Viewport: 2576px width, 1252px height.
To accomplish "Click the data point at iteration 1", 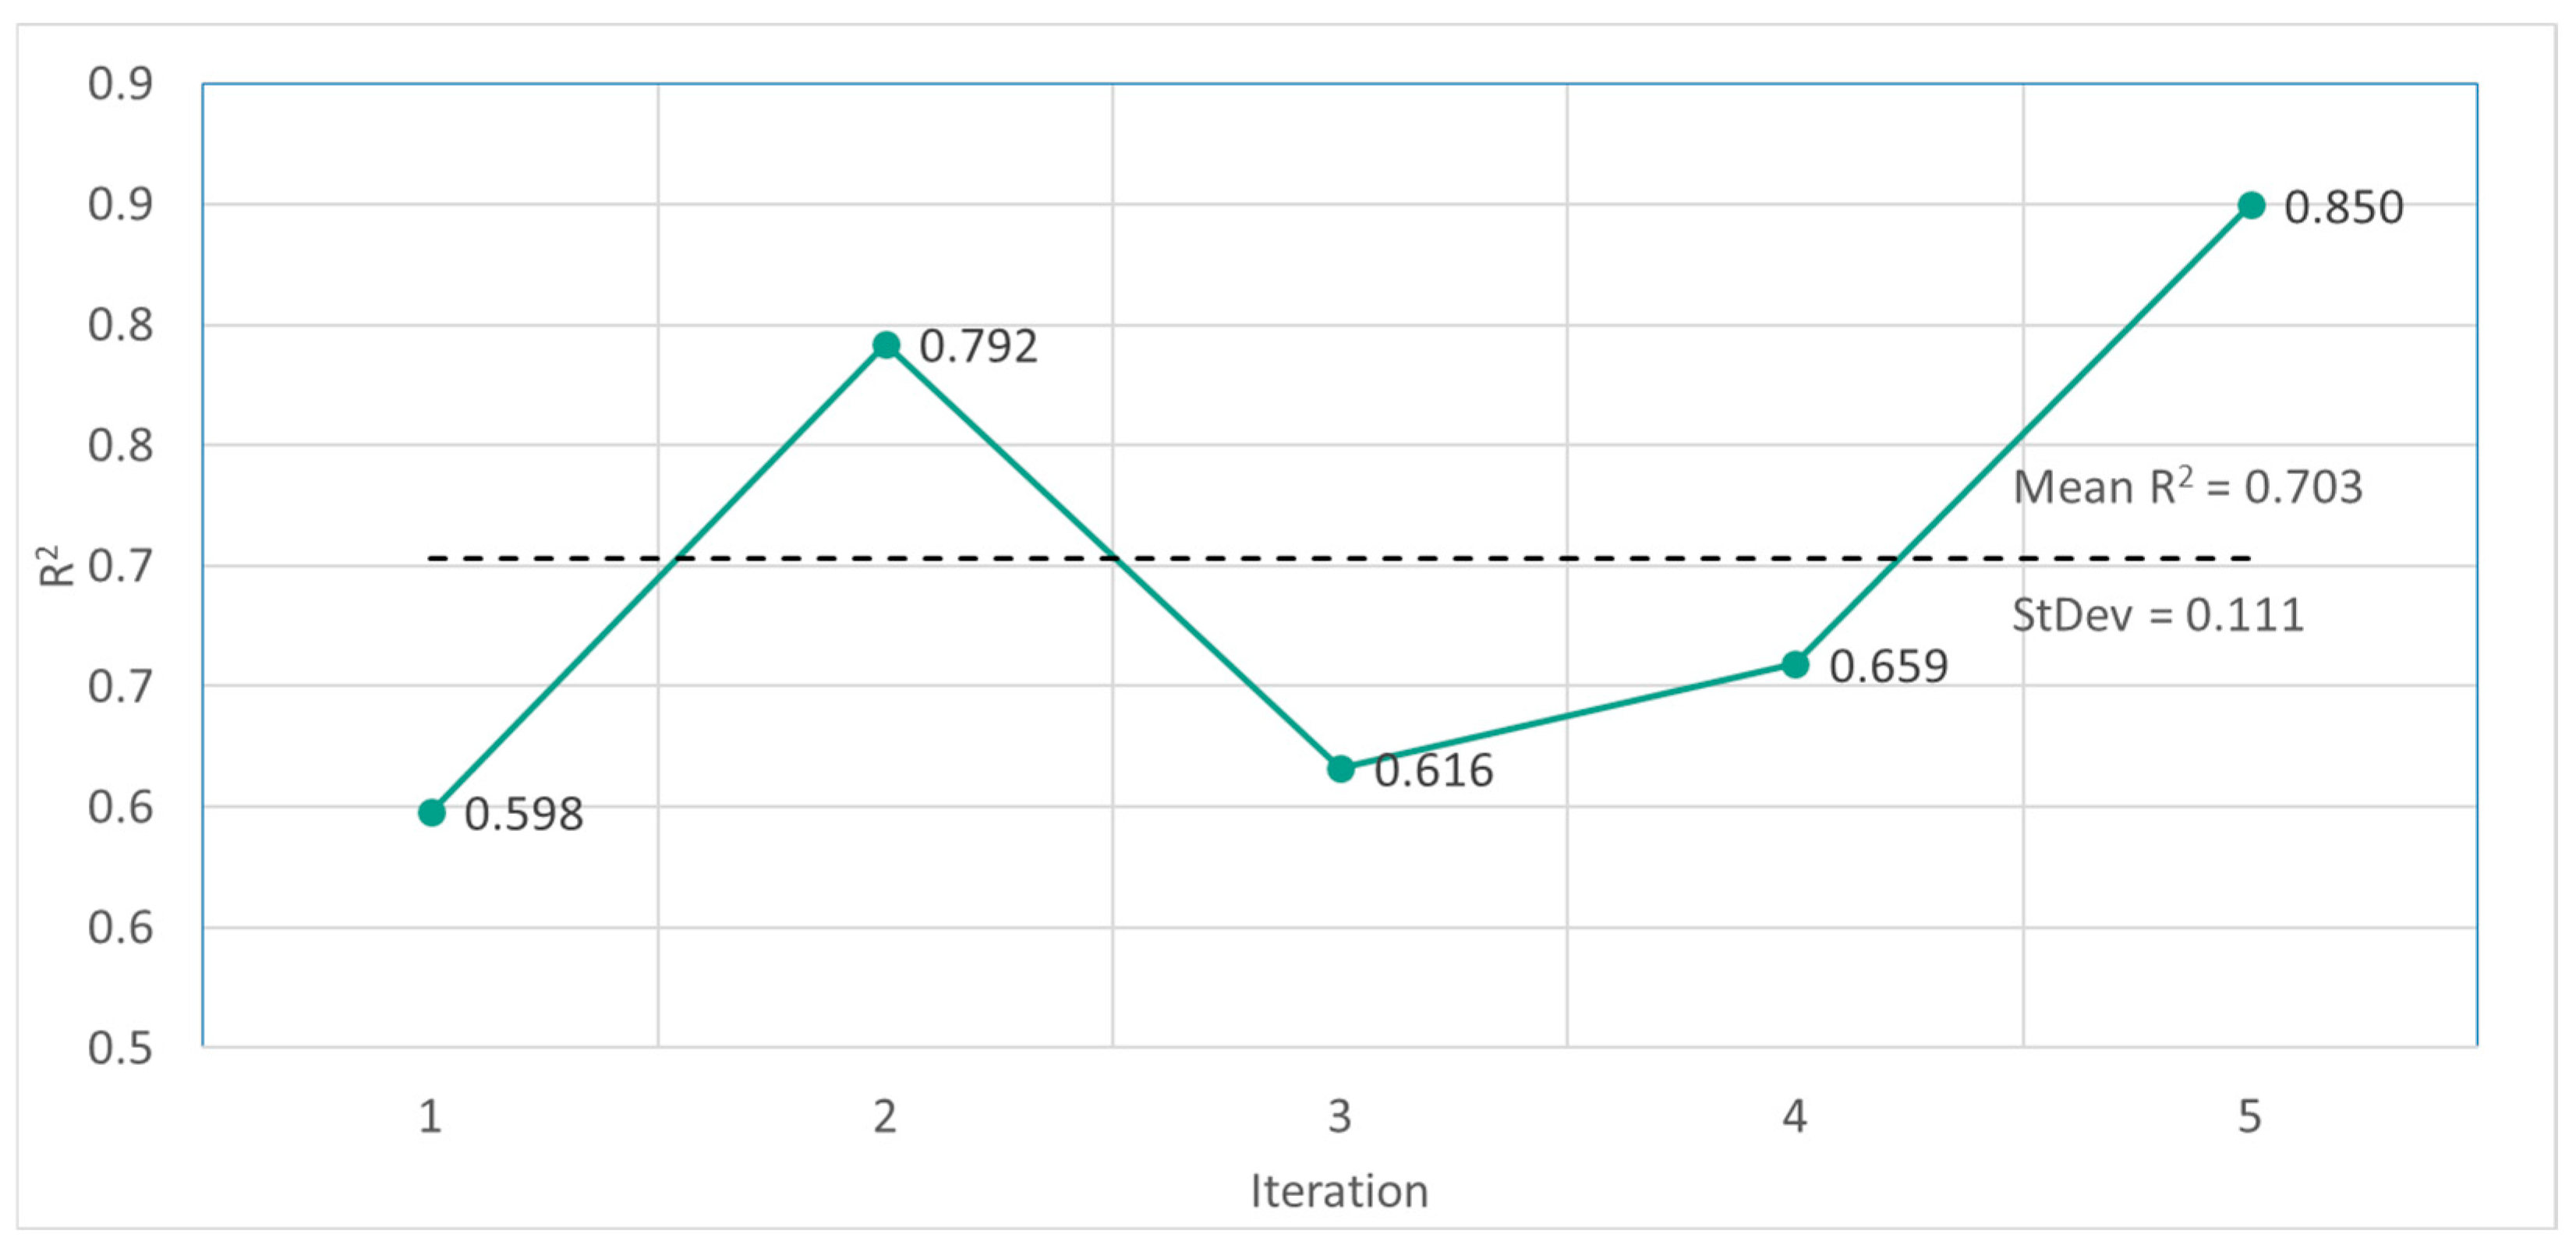I will [431, 813].
